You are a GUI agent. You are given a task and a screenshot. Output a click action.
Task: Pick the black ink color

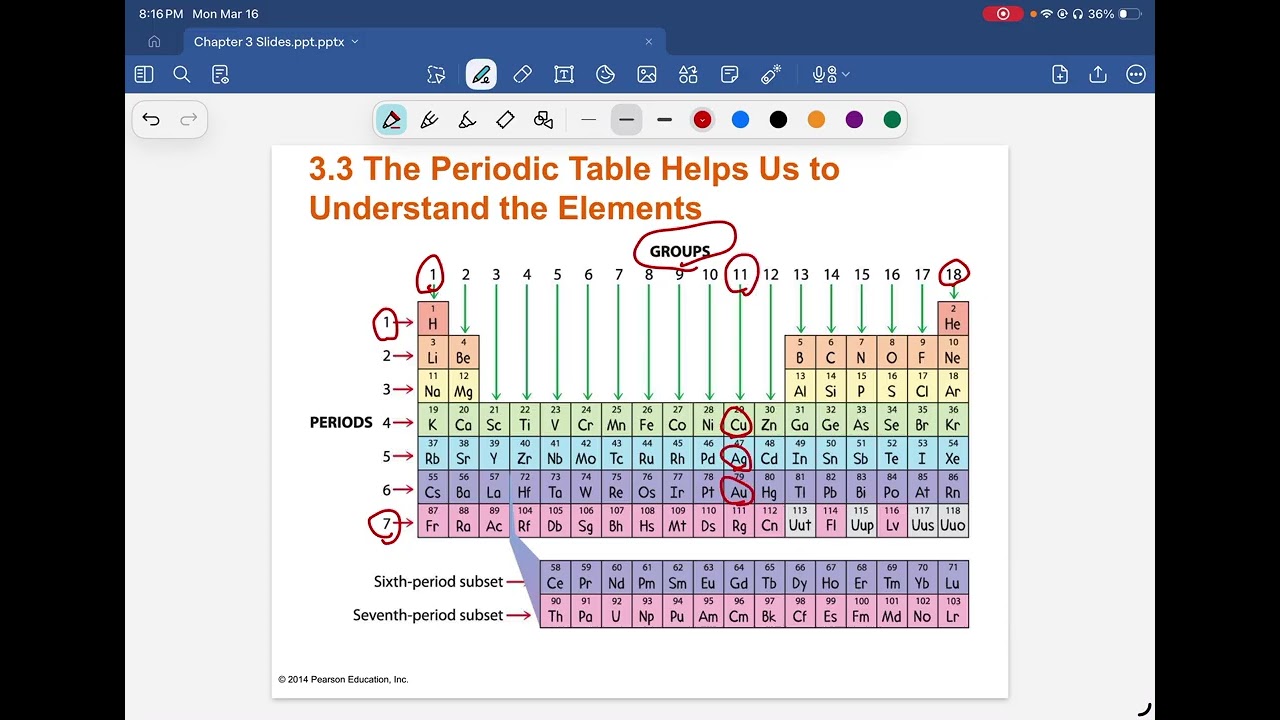[778, 120]
